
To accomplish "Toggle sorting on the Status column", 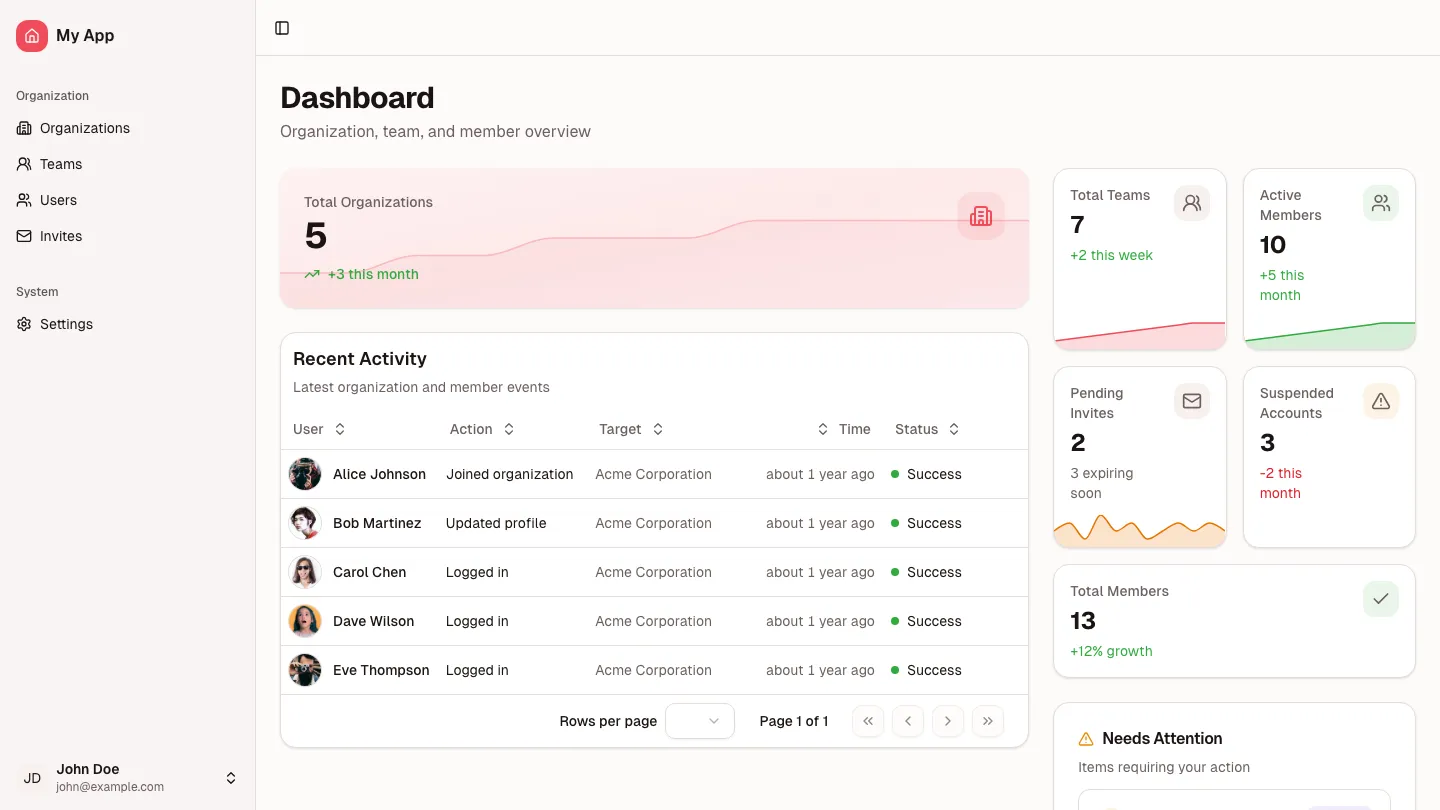I will pos(952,429).
